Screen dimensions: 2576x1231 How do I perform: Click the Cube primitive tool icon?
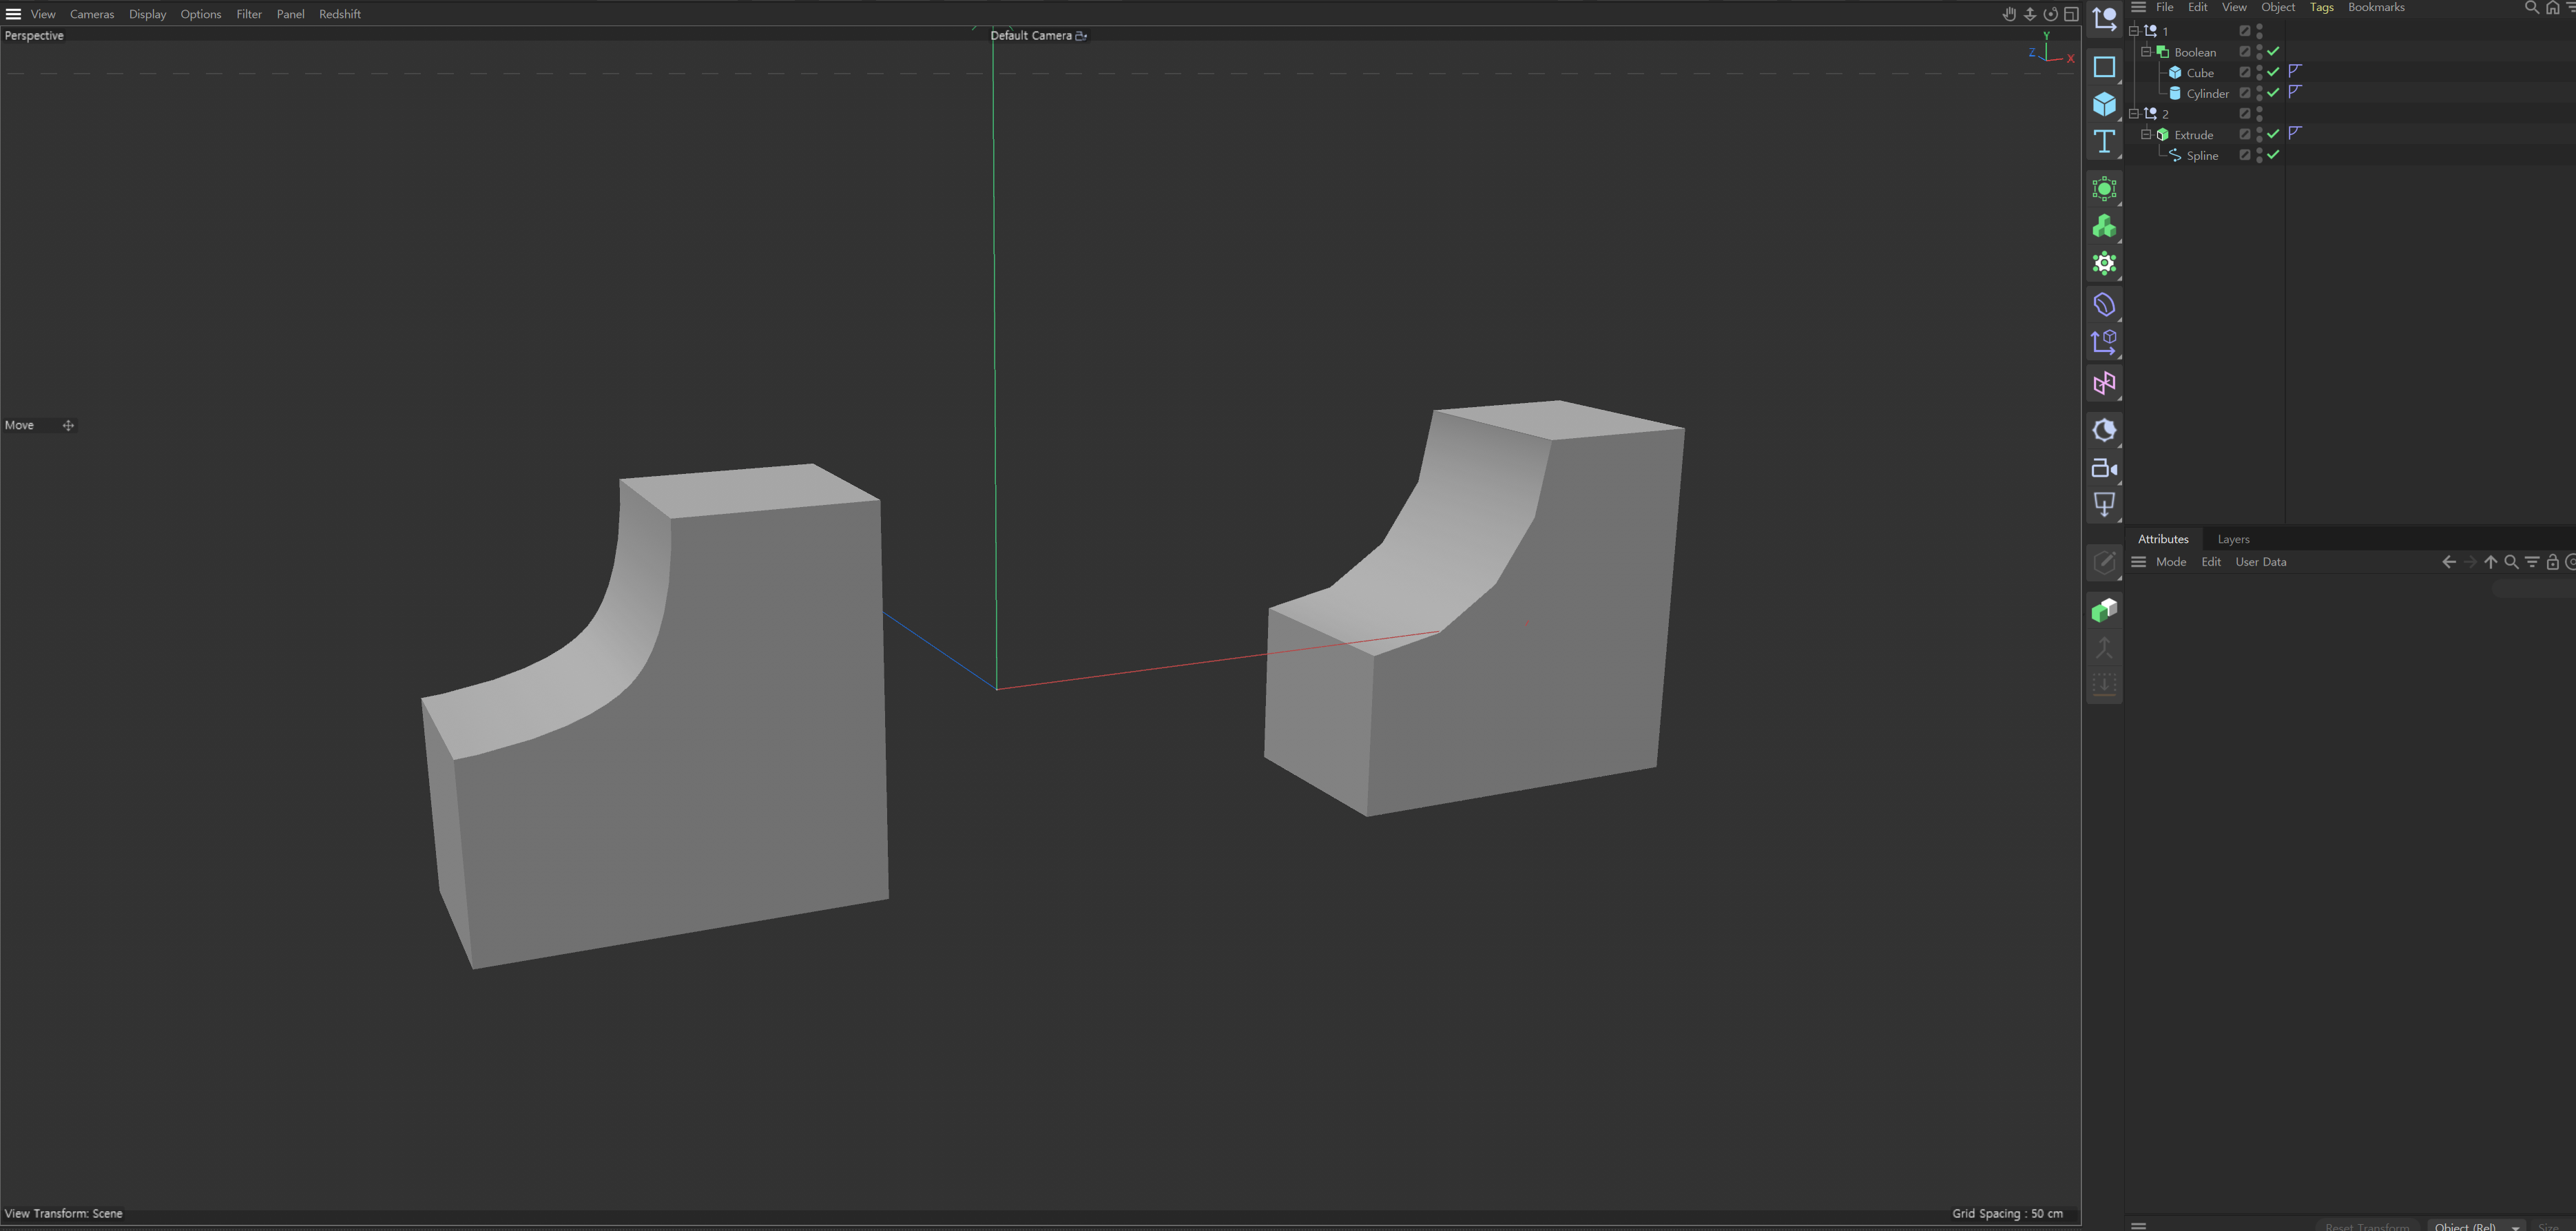click(2104, 104)
